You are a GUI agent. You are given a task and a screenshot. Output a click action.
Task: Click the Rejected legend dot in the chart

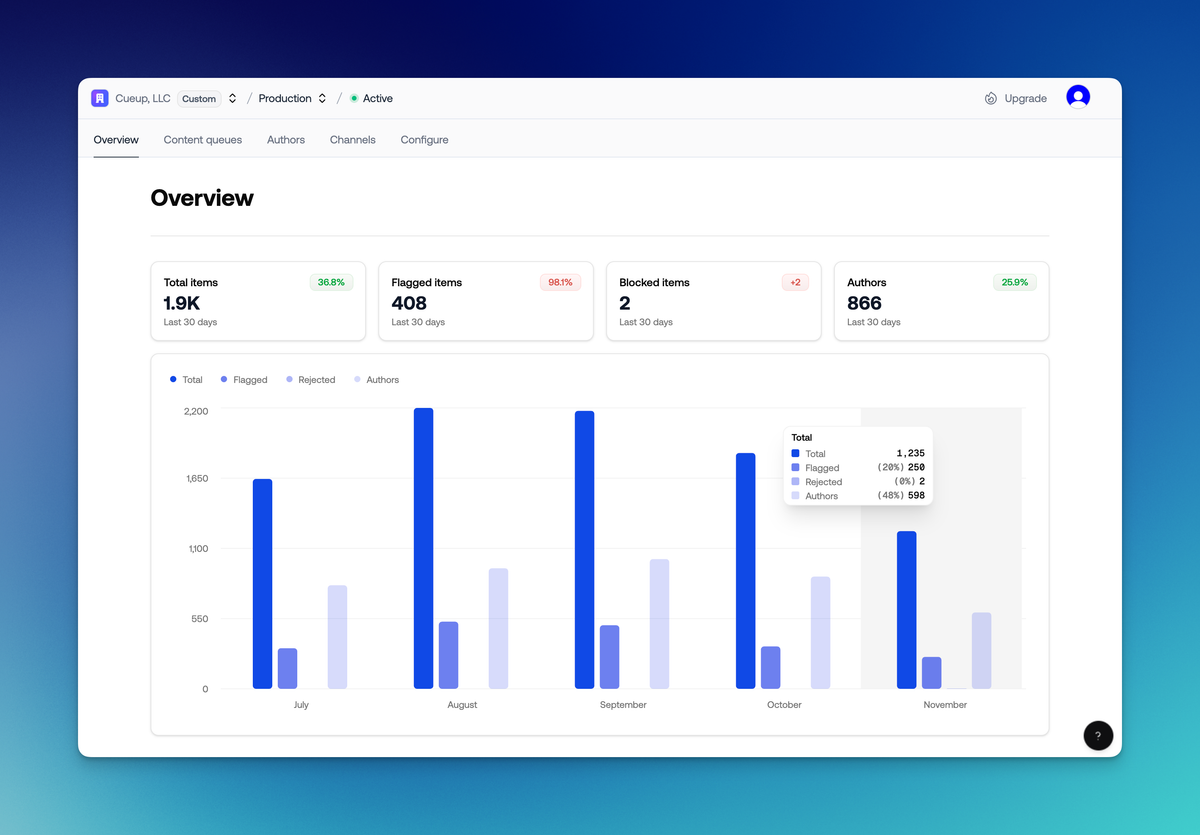(288, 379)
